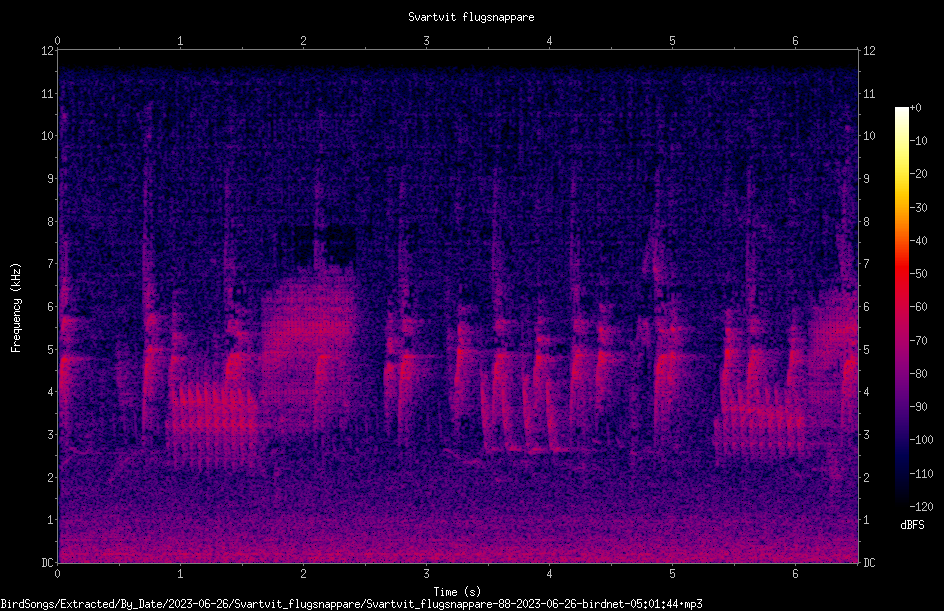Click the 'Frequency (kHz)' axis label
Viewport: 944px width, 611px height.
[x=16, y=308]
